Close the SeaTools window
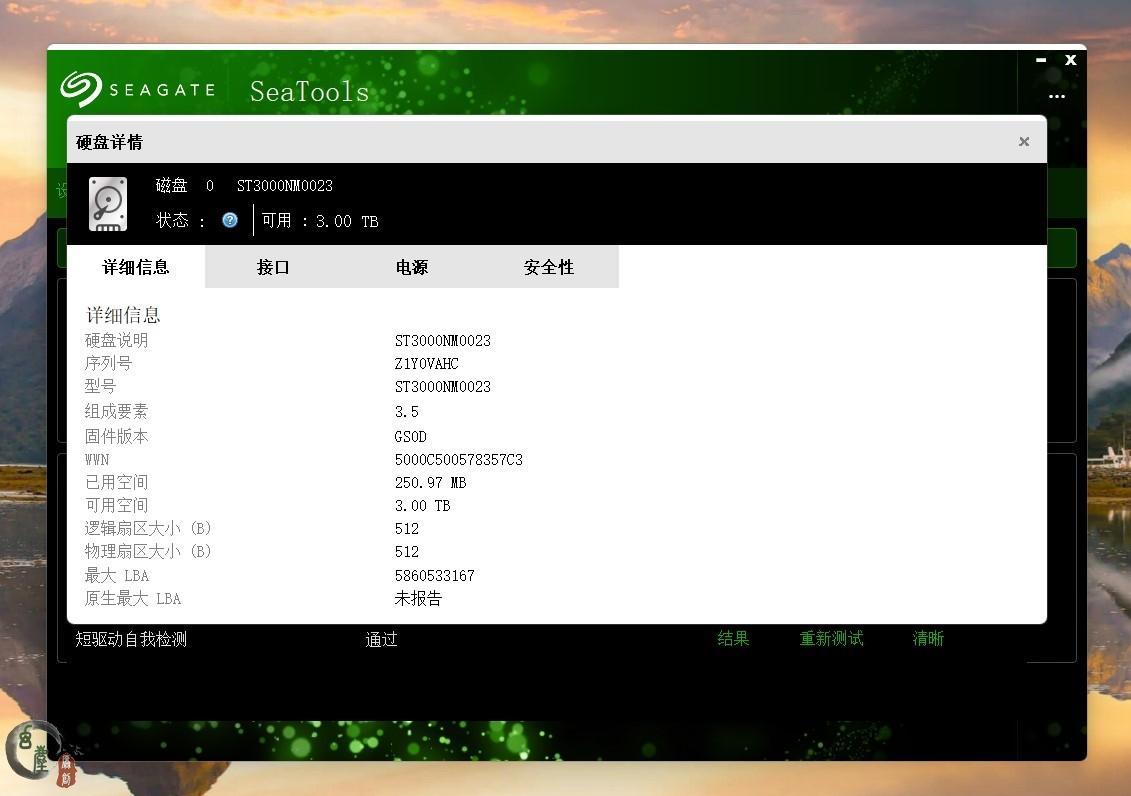 (1070, 61)
